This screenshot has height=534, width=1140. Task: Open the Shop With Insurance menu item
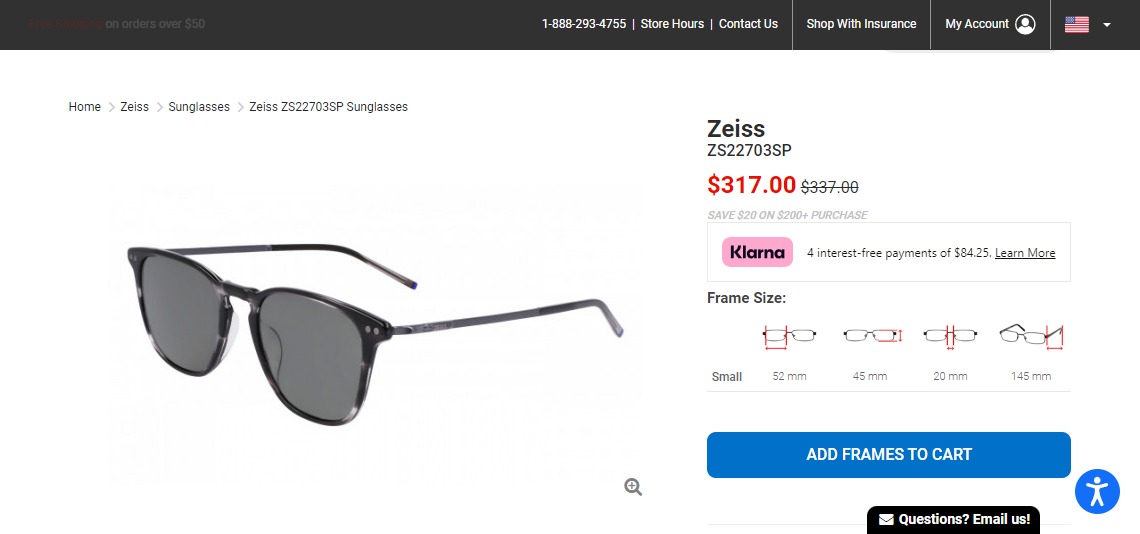click(x=861, y=24)
